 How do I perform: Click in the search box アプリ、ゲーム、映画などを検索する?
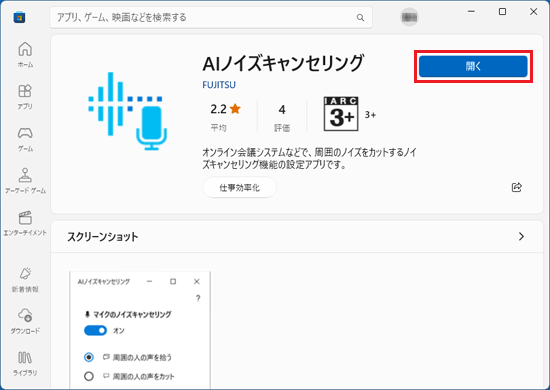tap(211, 17)
